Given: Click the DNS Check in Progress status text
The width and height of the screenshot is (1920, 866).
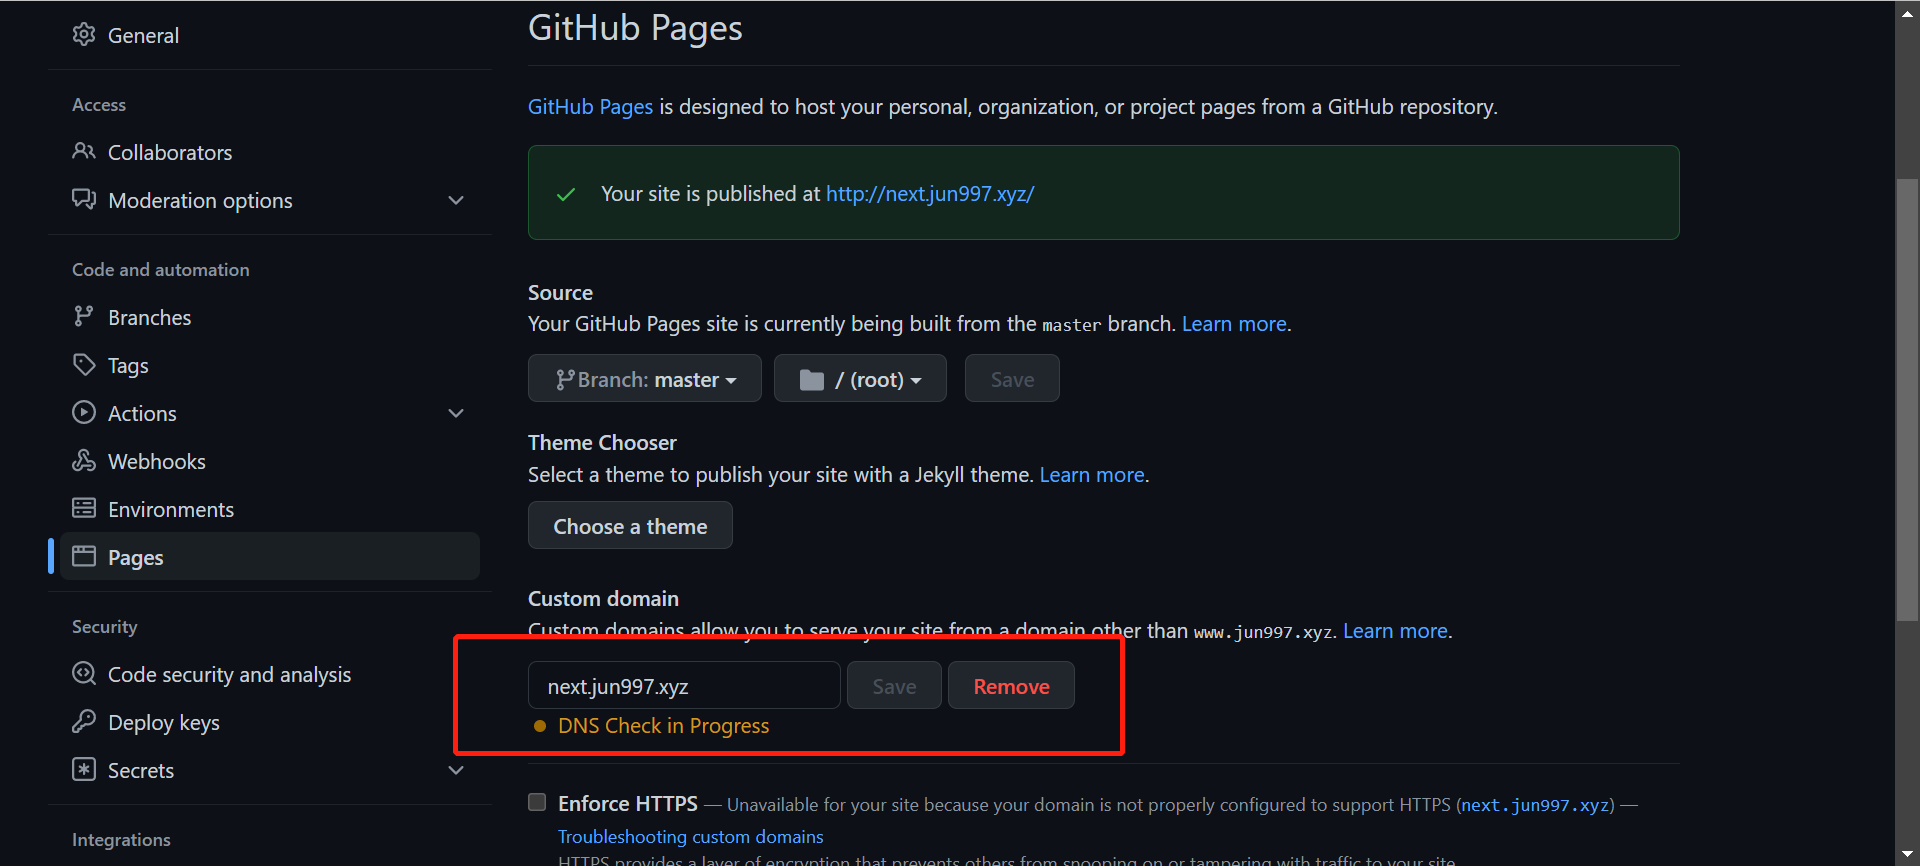Looking at the screenshot, I should click(663, 726).
